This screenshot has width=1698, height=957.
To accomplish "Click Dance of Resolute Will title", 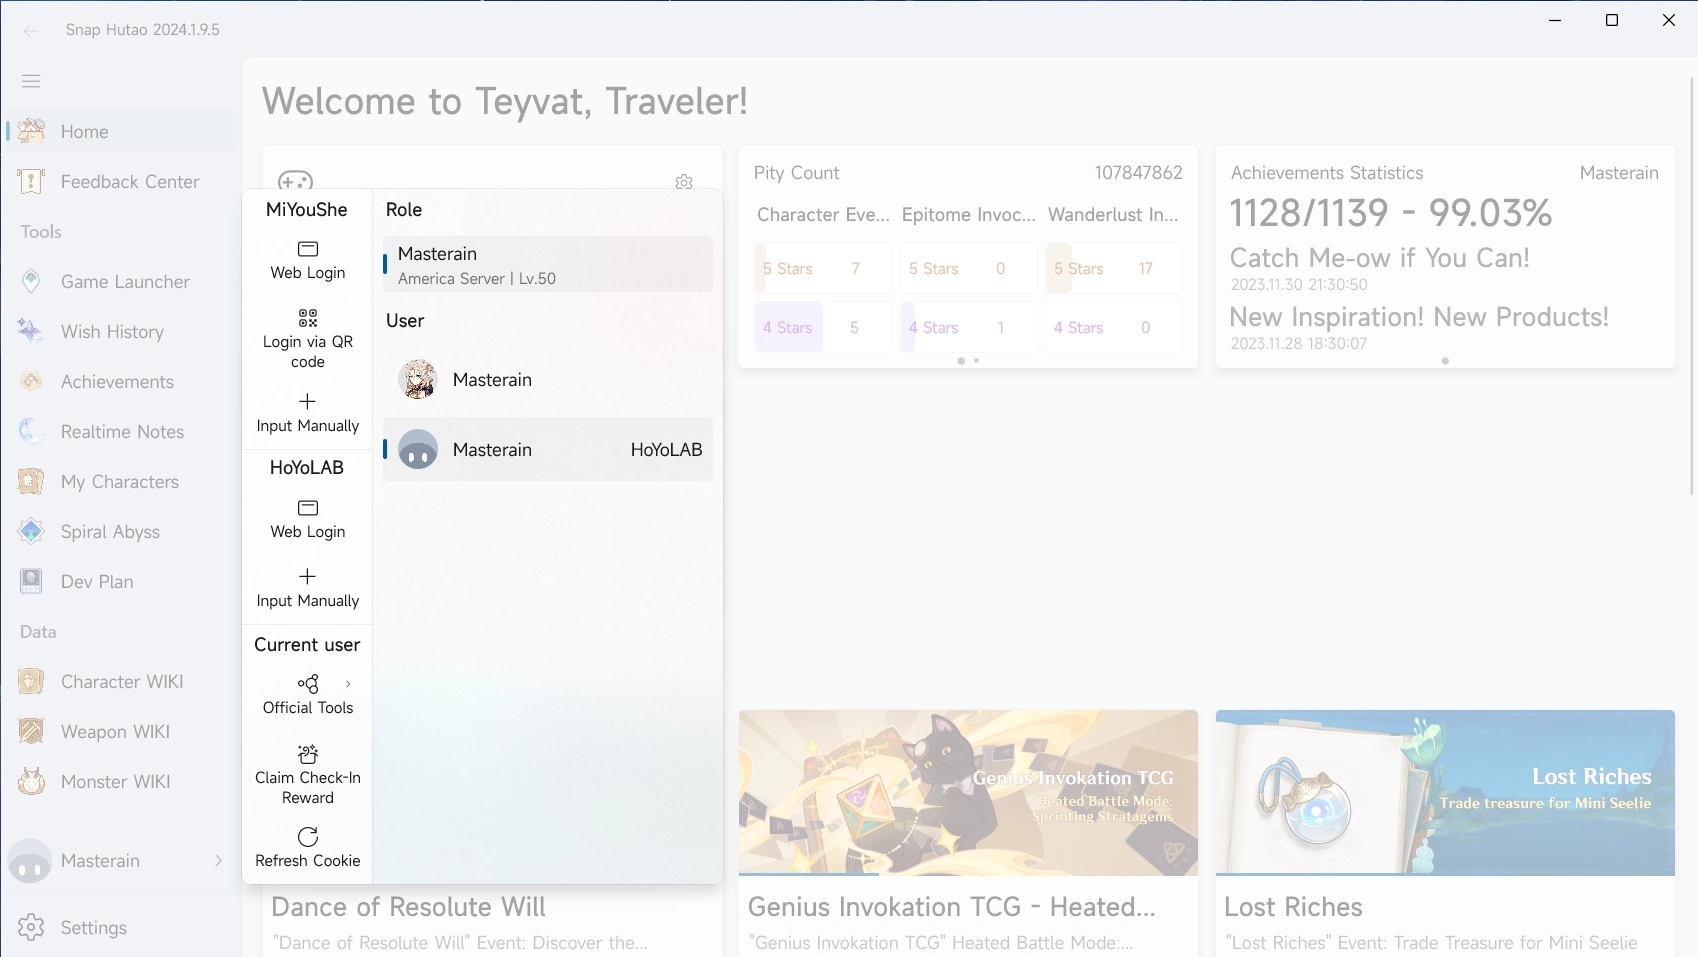I will click(x=409, y=907).
